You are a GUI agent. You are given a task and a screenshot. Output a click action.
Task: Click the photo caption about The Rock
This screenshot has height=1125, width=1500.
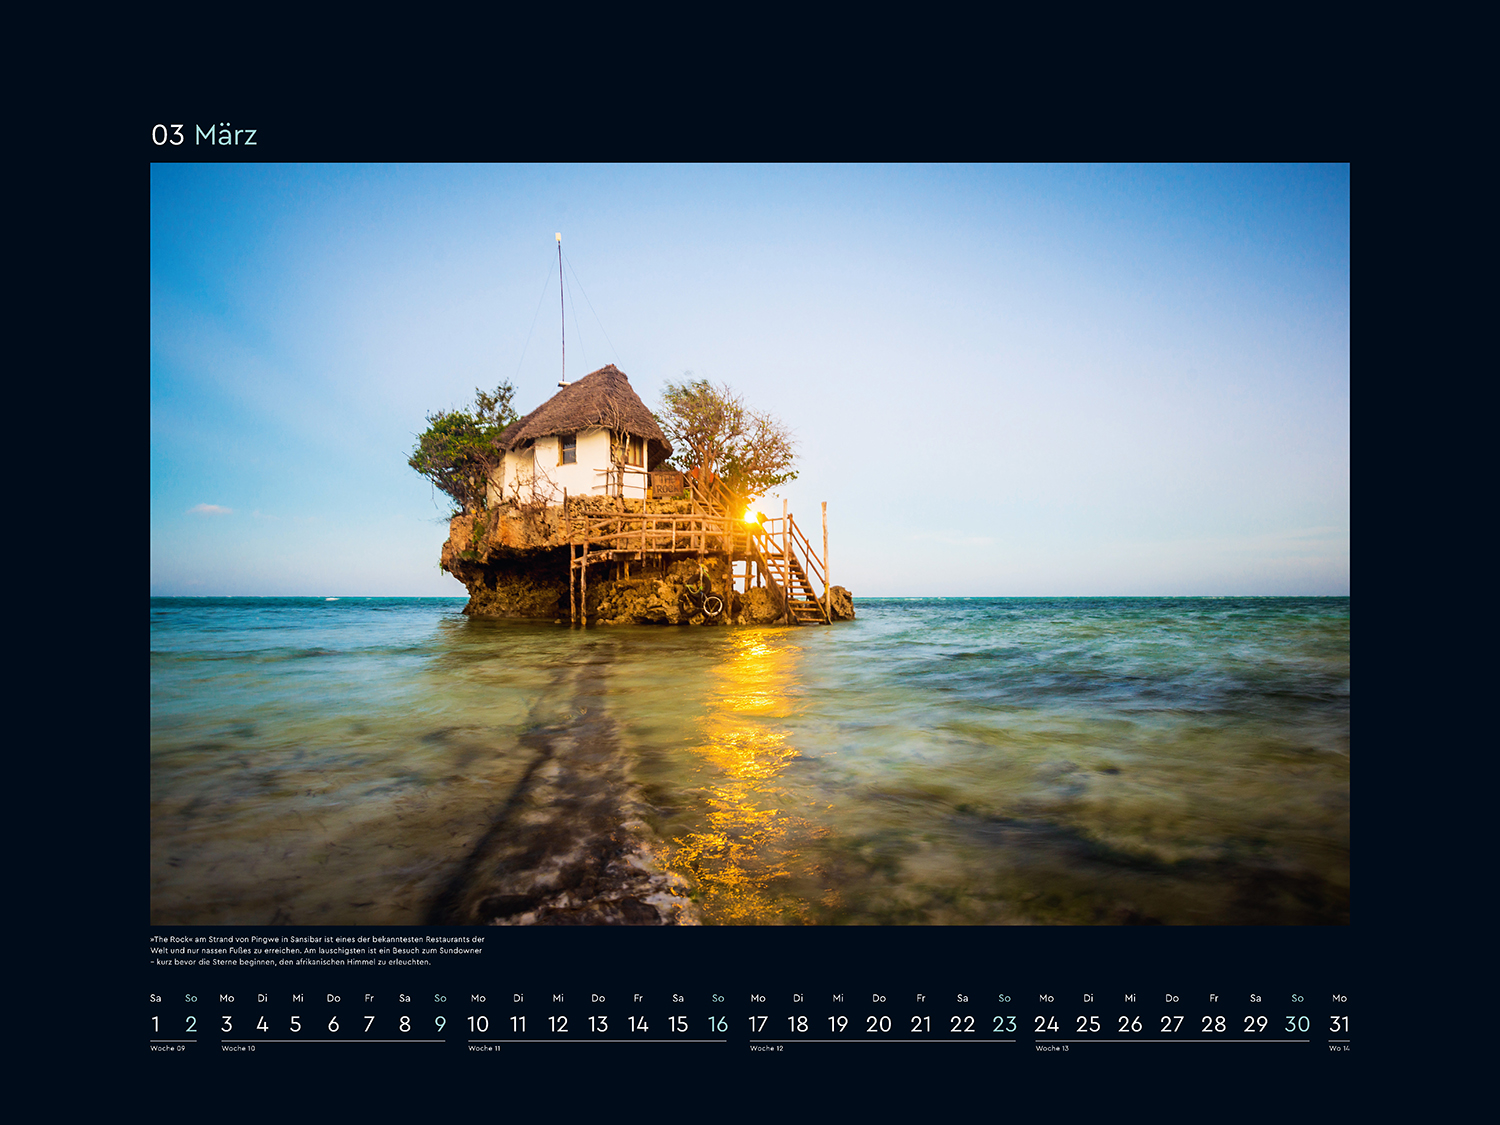pyautogui.click(x=317, y=951)
